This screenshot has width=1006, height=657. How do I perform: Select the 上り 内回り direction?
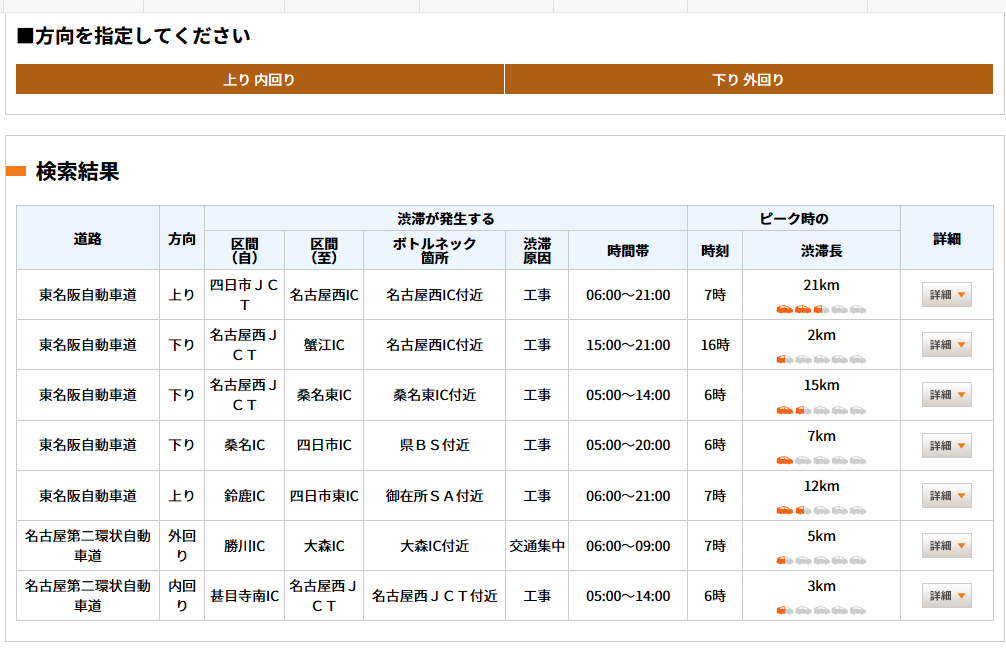(260, 80)
